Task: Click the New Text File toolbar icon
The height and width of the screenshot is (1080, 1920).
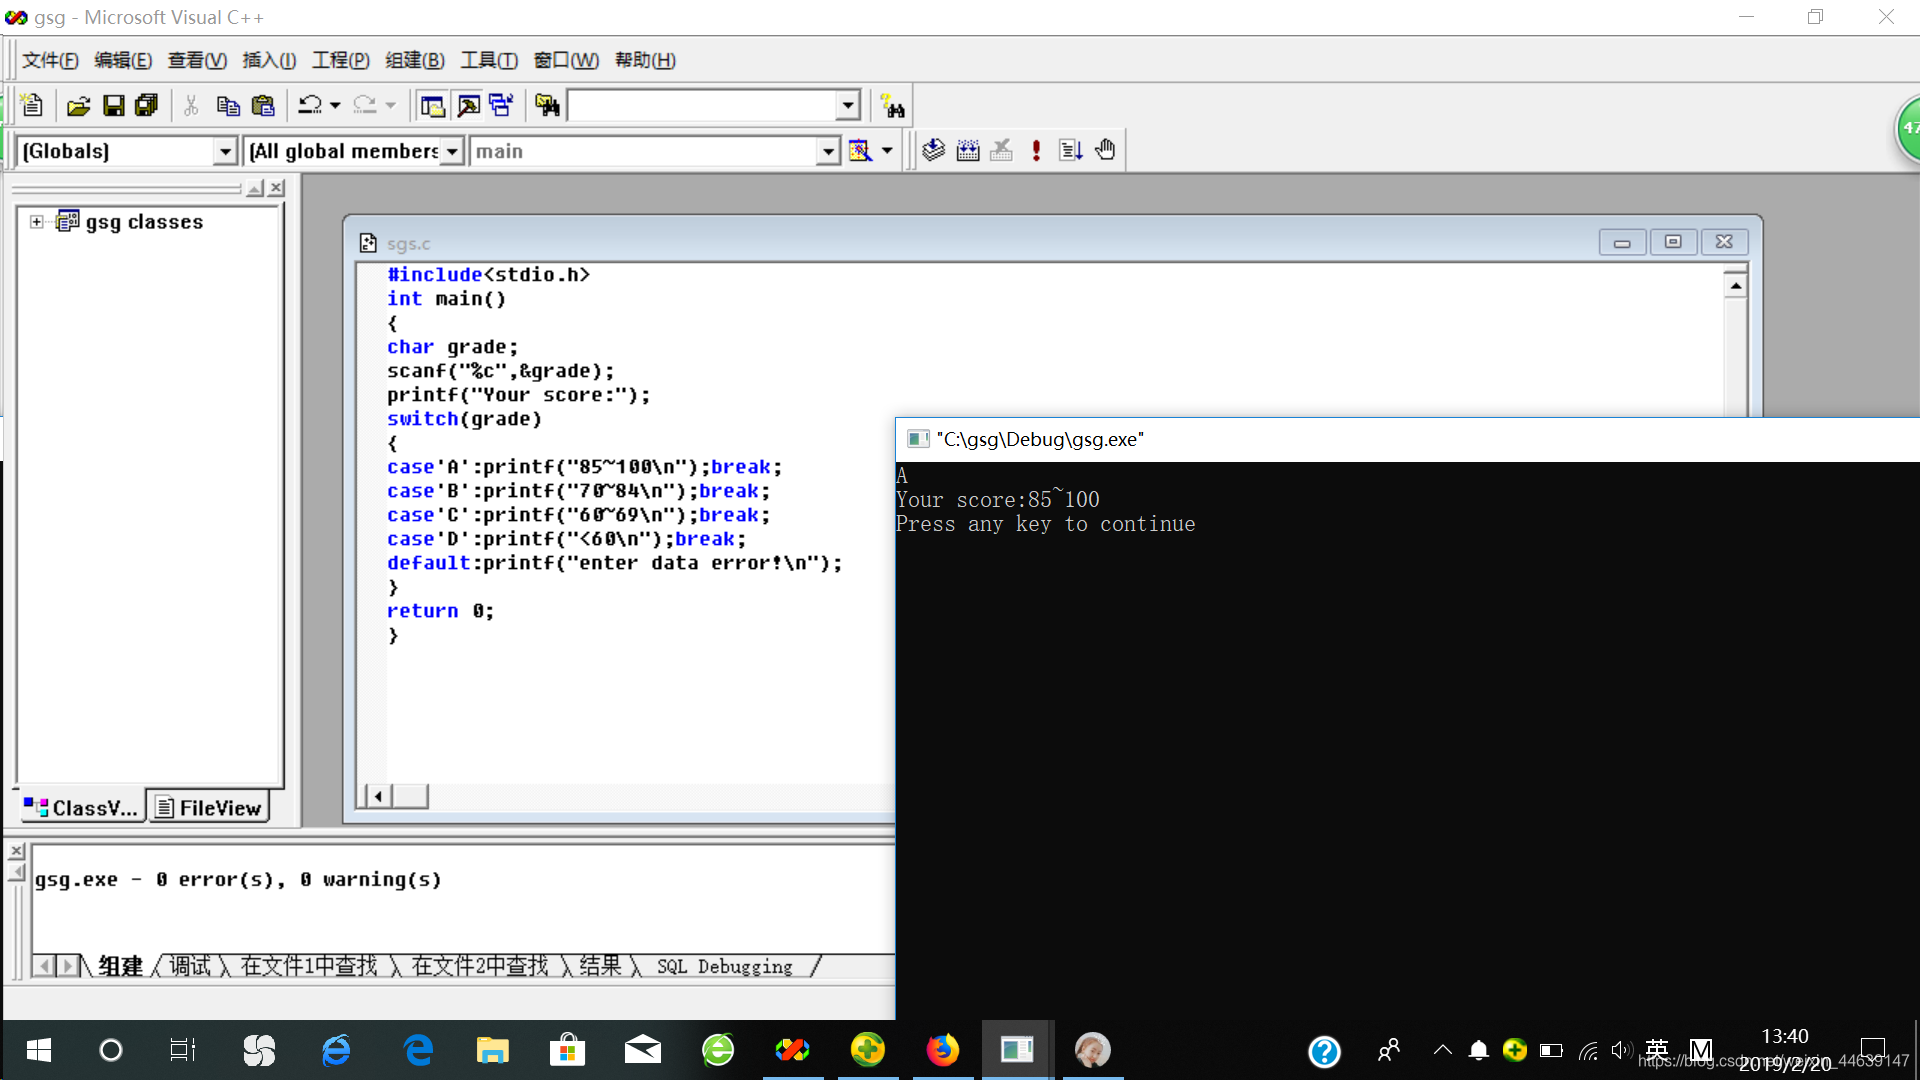Action: (32, 105)
